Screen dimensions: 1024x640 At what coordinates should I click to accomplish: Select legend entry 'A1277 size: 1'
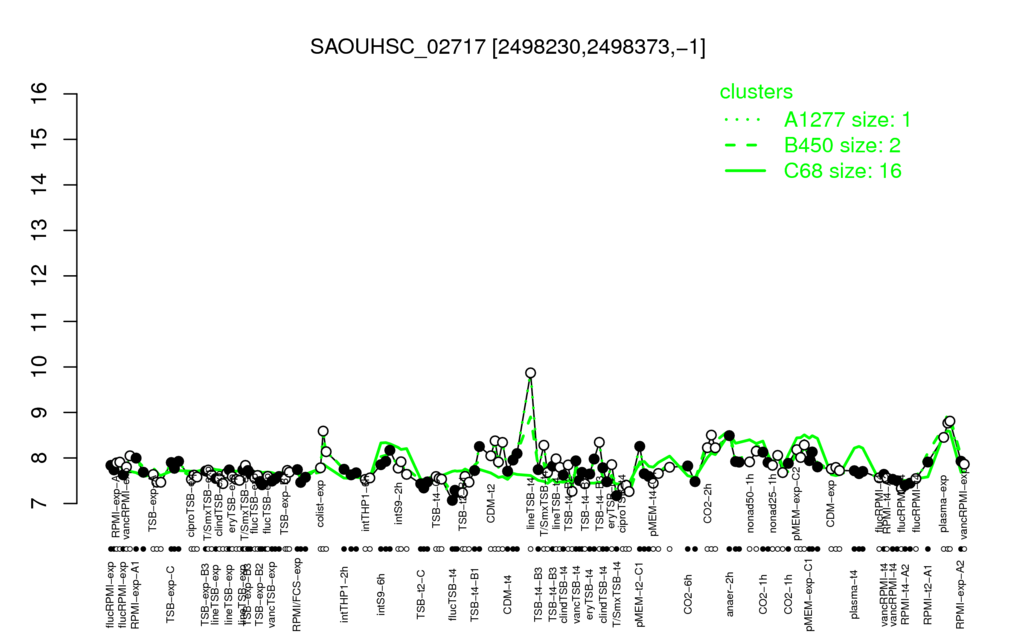pos(847,120)
